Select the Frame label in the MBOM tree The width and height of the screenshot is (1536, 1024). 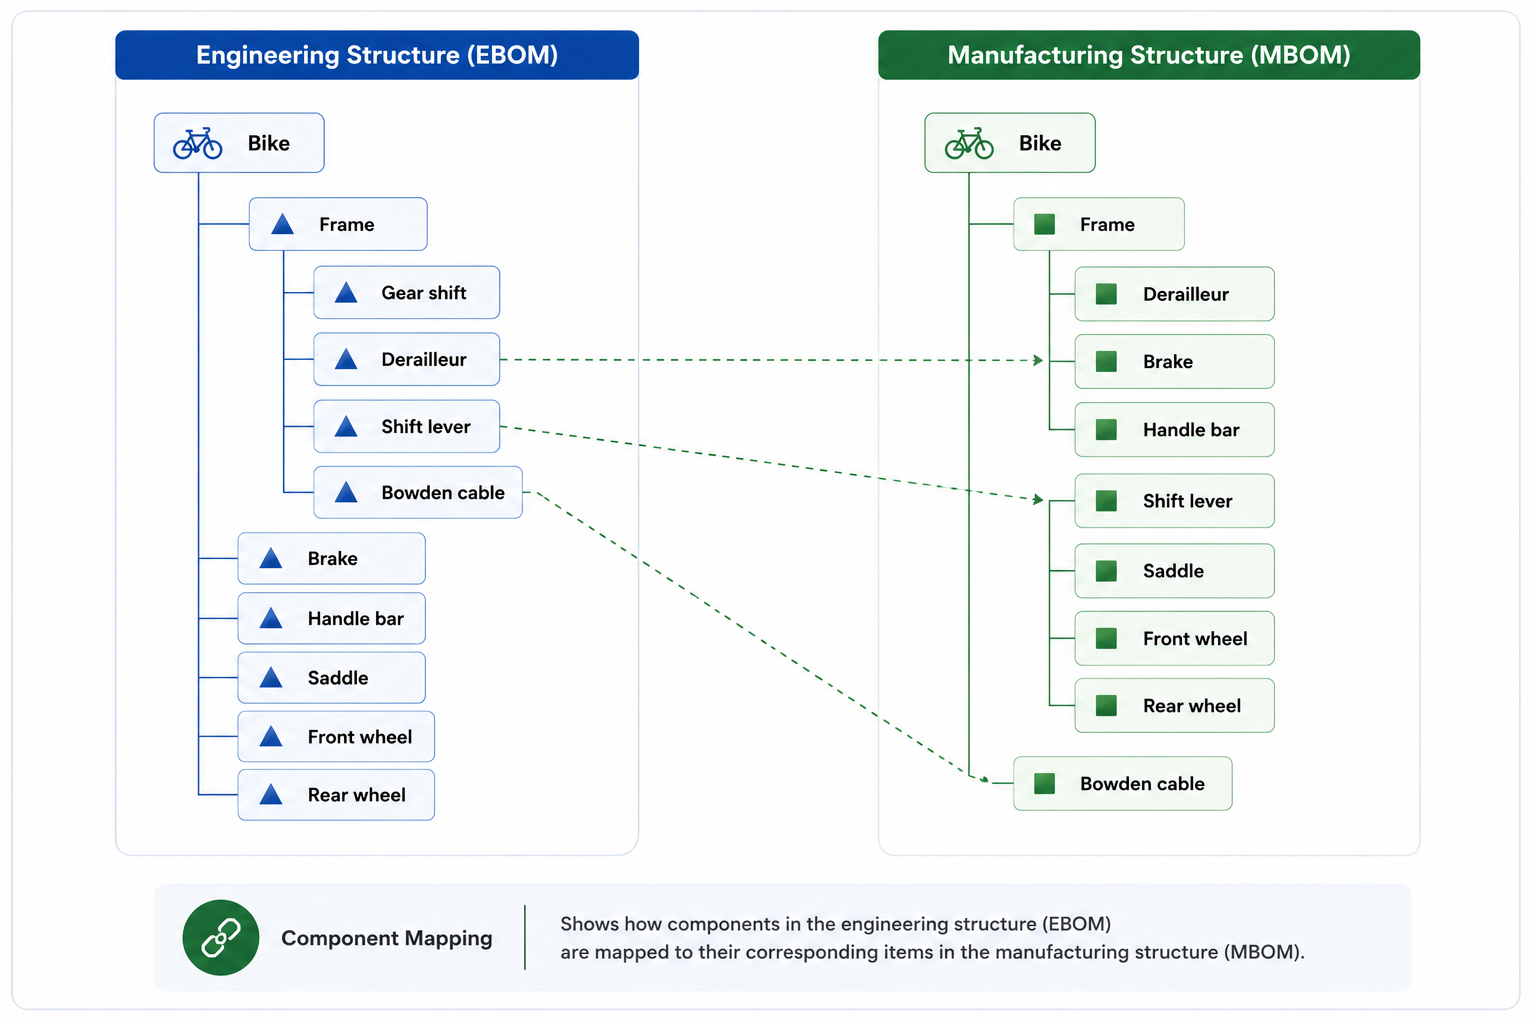(x=1107, y=224)
